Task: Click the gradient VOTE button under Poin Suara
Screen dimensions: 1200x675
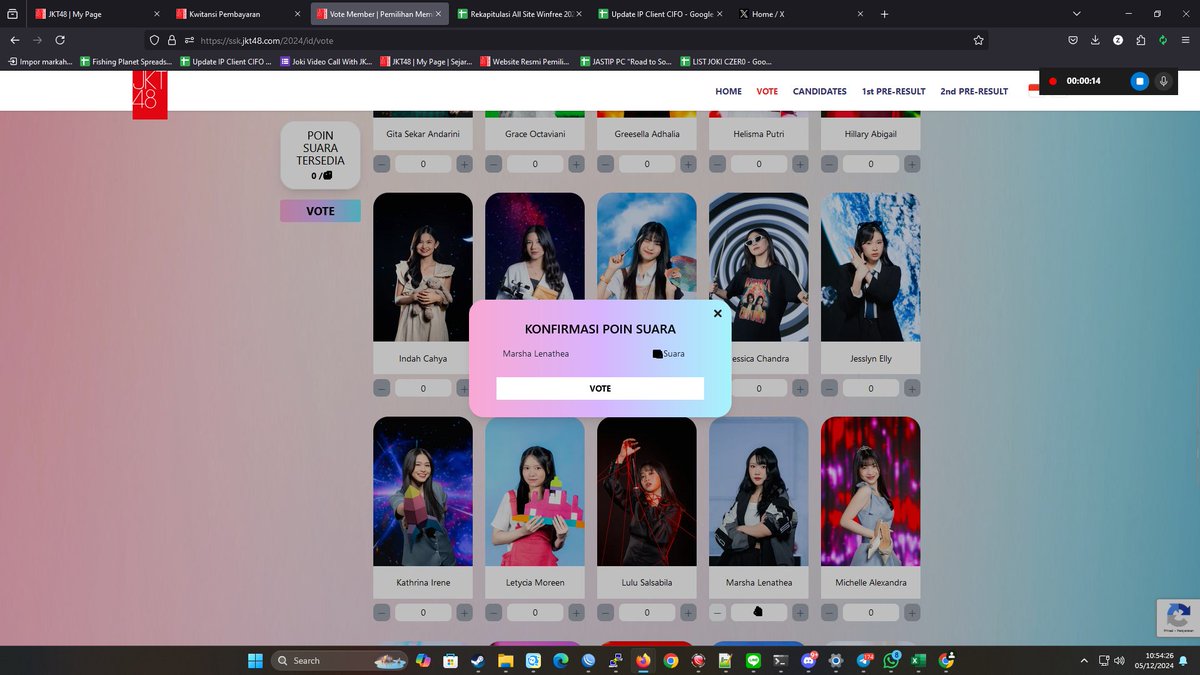Action: point(320,211)
